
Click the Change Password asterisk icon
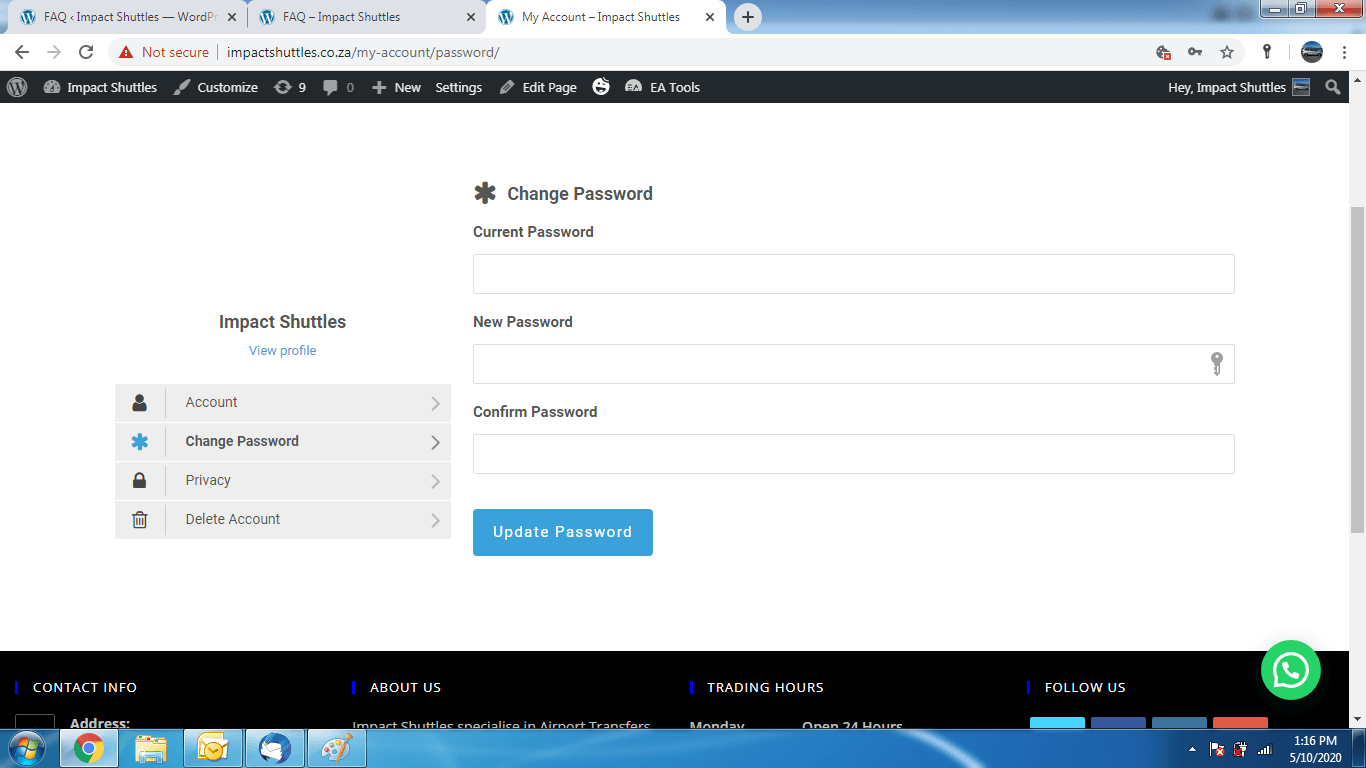pyautogui.click(x=139, y=441)
